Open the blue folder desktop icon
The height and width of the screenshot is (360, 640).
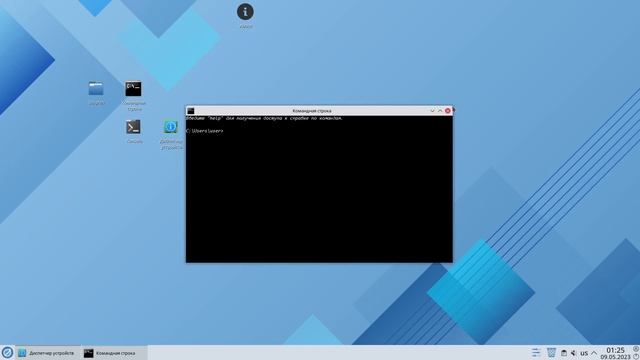[x=96, y=89]
